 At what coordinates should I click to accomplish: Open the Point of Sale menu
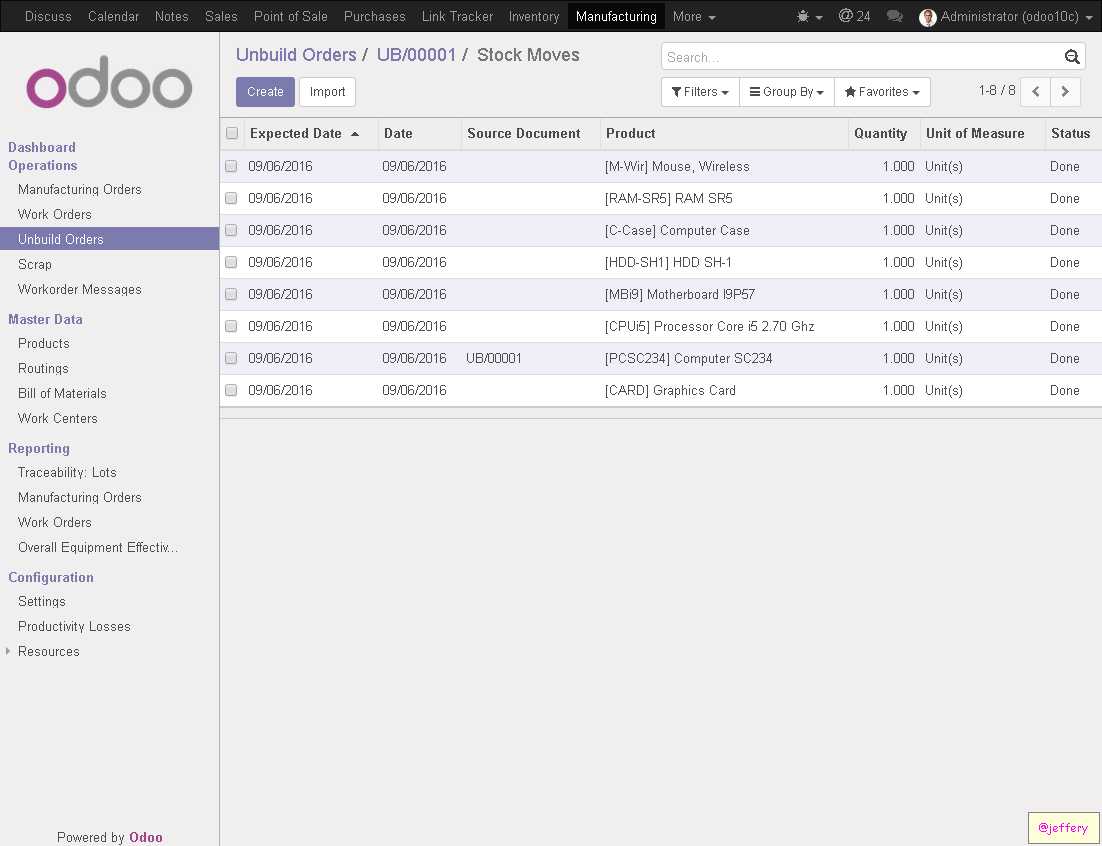click(290, 16)
